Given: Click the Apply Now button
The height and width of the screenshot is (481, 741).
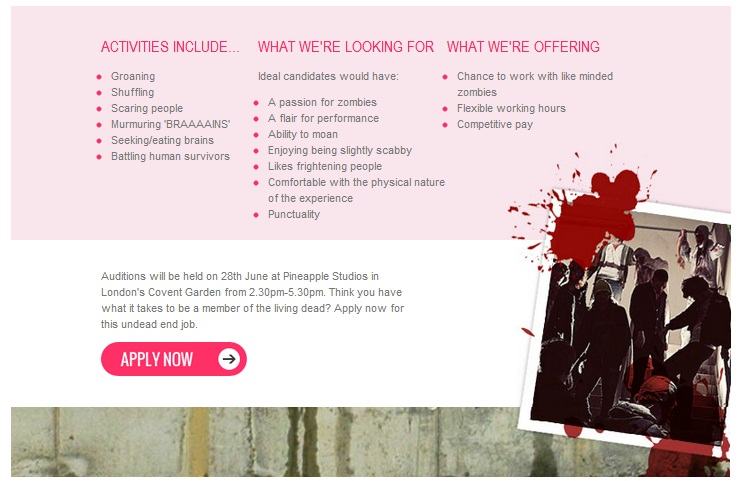Looking at the screenshot, I should [173, 359].
